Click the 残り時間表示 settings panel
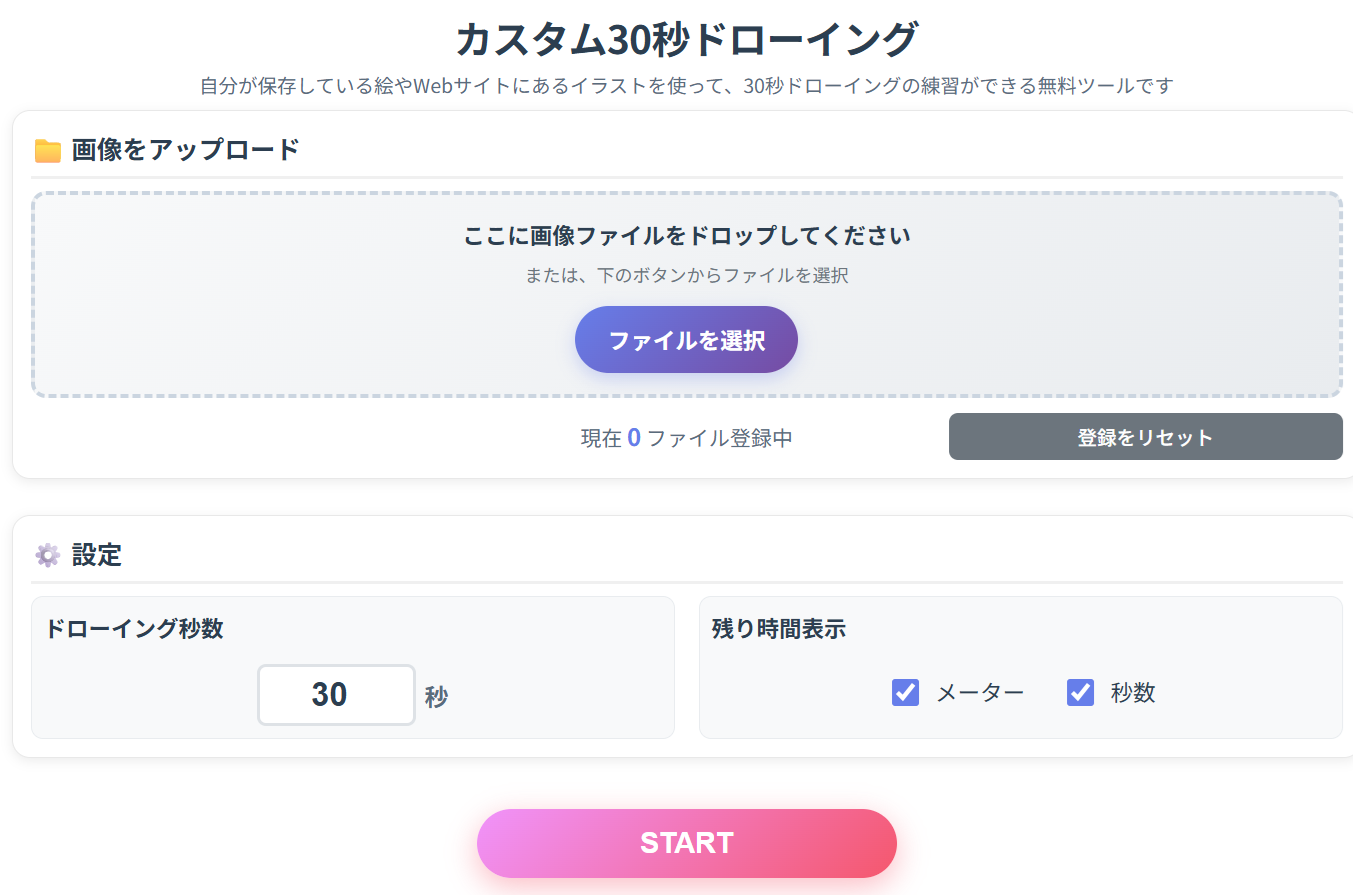 [x=1020, y=667]
